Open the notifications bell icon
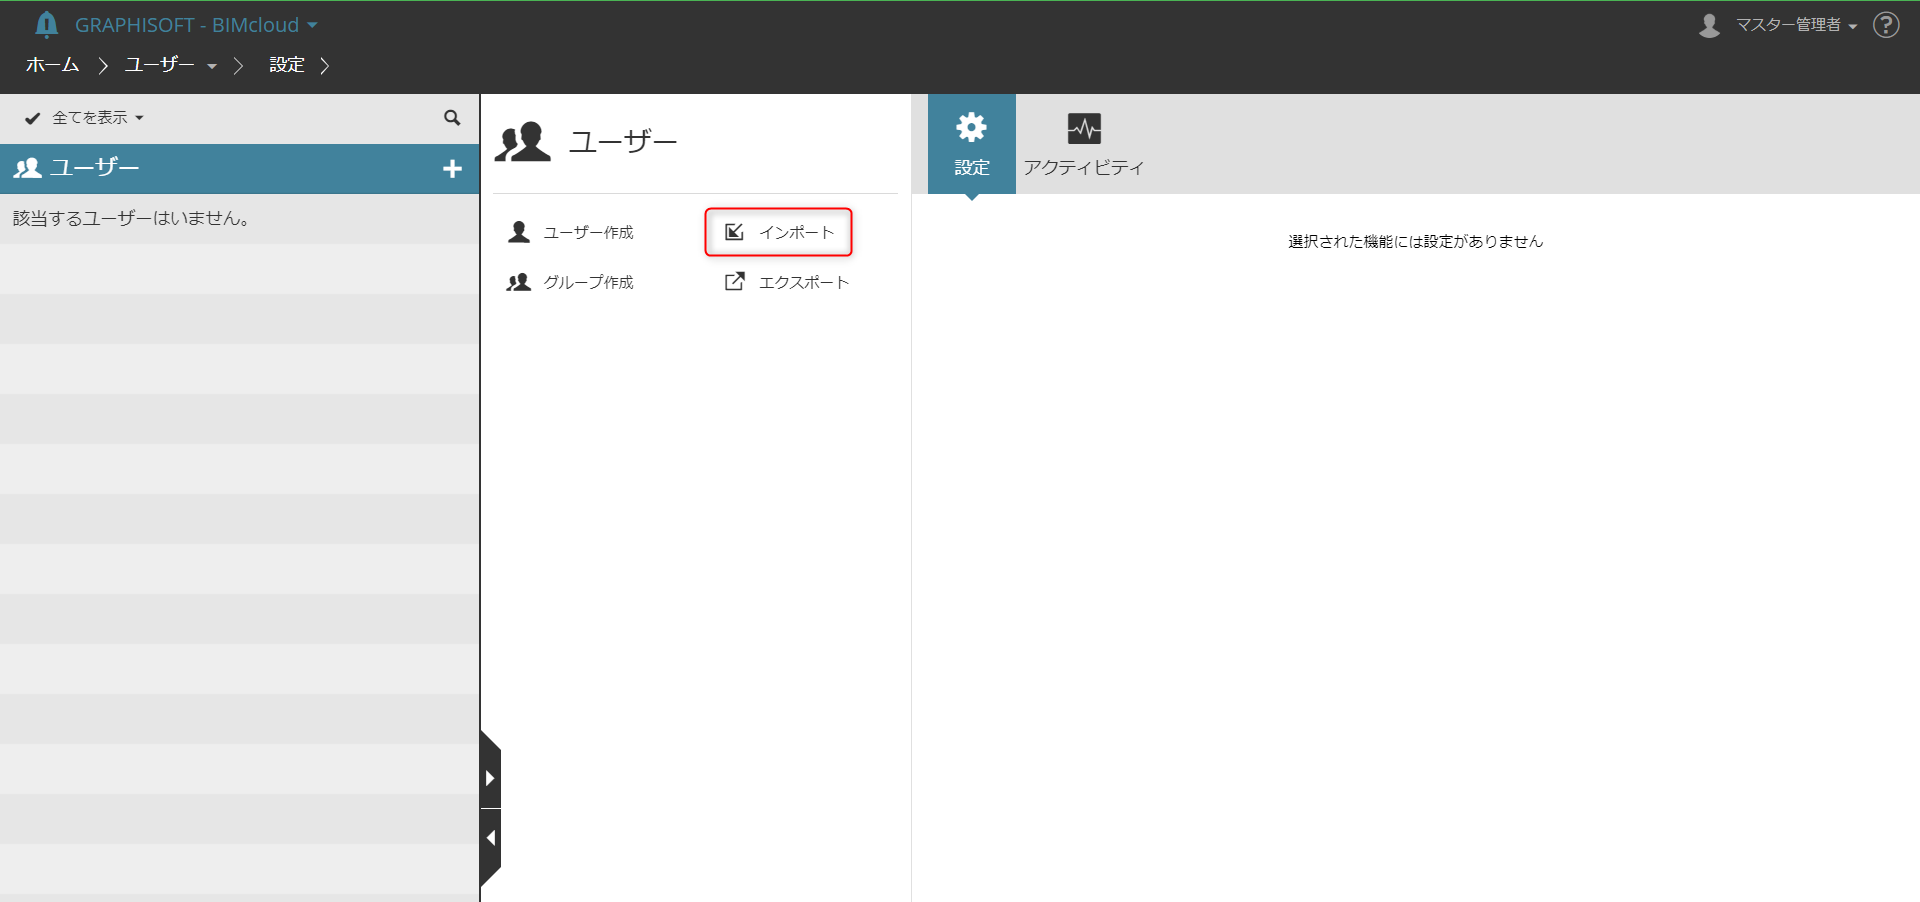Image resolution: width=1920 pixels, height=902 pixels. [x=46, y=25]
